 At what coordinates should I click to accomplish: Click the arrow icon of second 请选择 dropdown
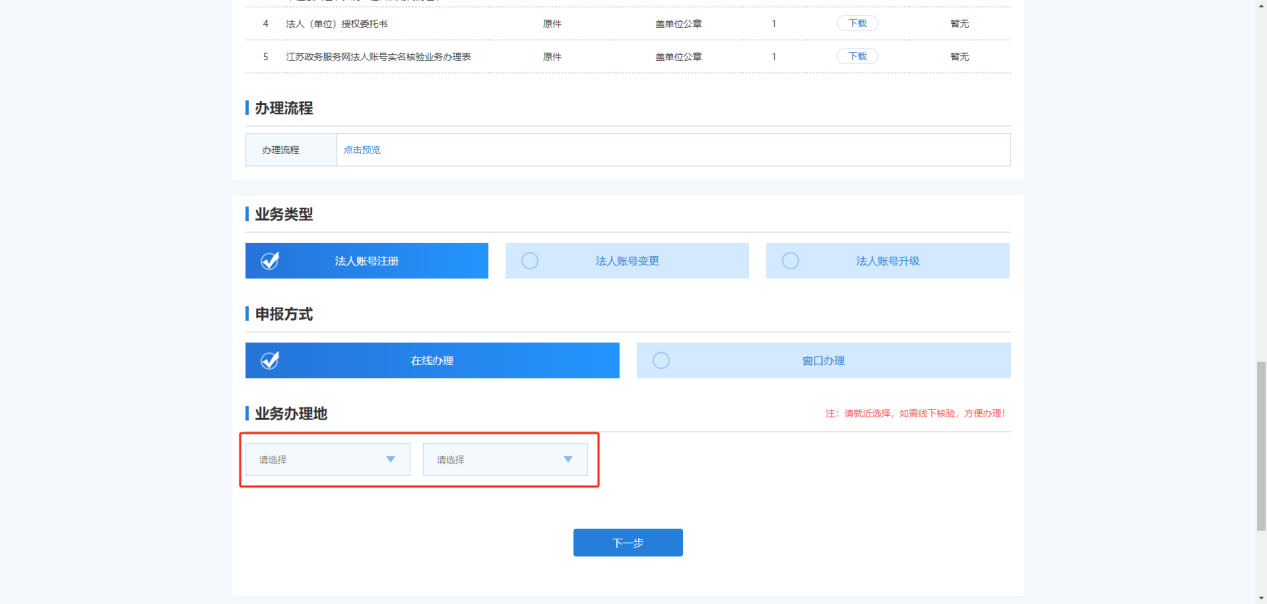click(x=568, y=460)
